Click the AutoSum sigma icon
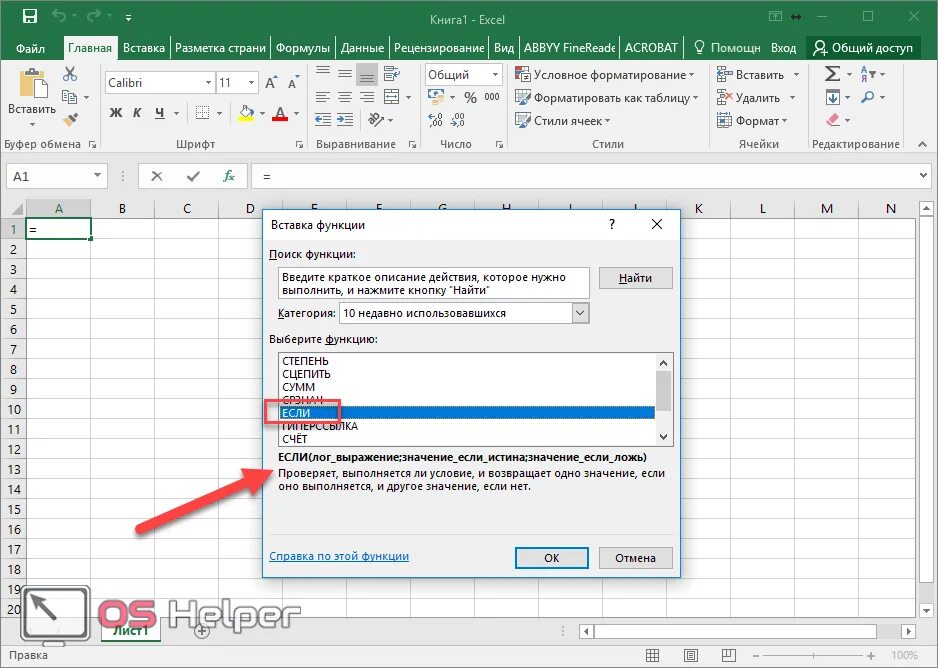Viewport: 938px width, 668px height. pos(832,74)
